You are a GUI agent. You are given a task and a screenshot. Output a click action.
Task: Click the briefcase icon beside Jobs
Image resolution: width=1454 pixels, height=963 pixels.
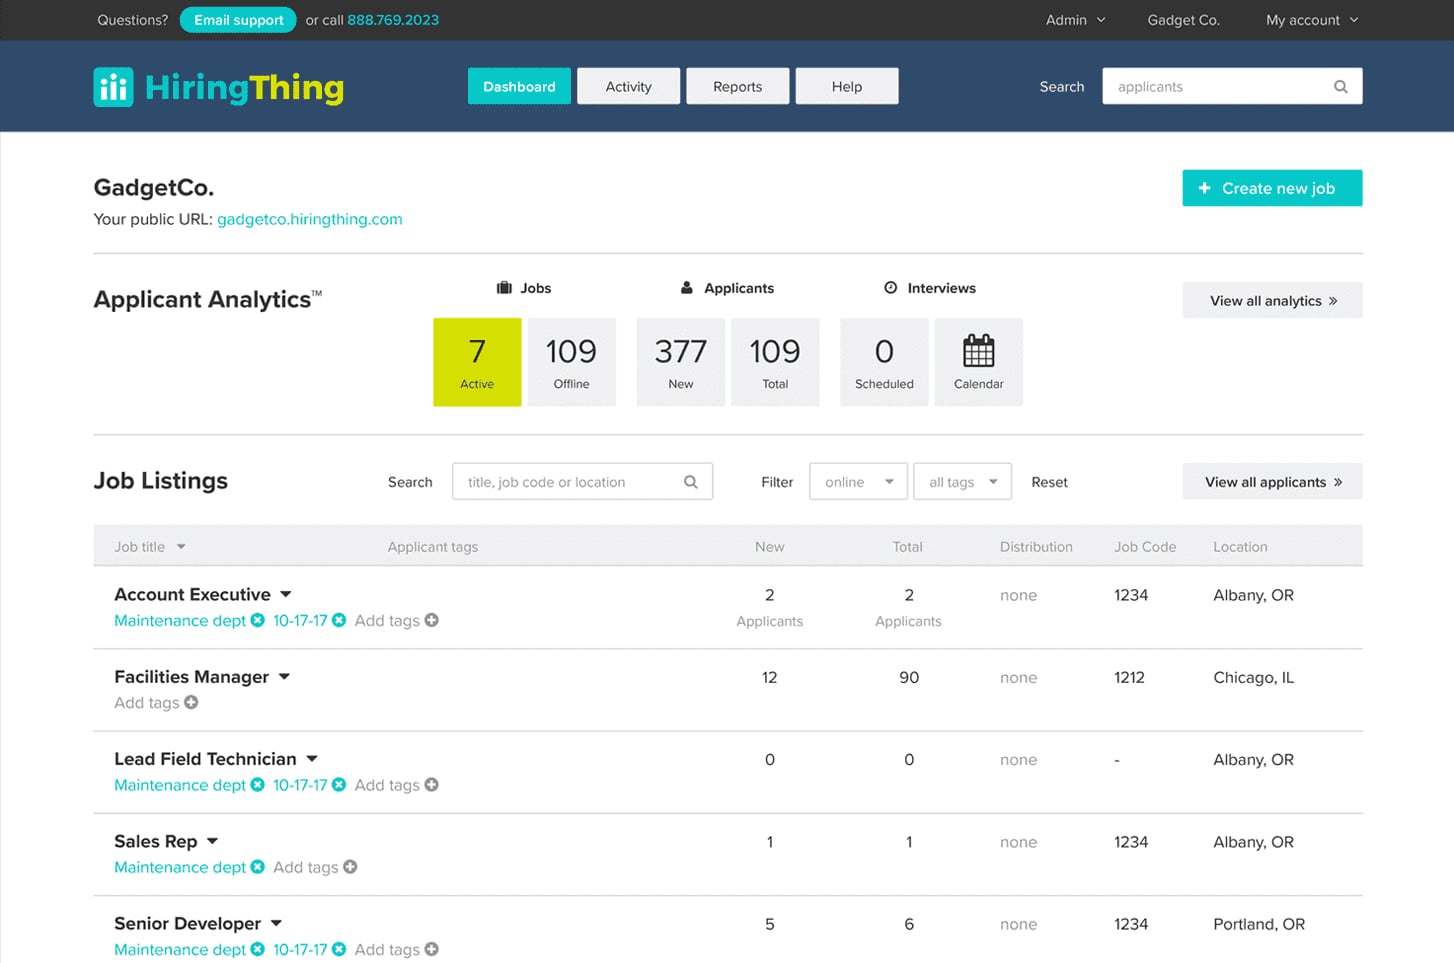pyautogui.click(x=504, y=288)
